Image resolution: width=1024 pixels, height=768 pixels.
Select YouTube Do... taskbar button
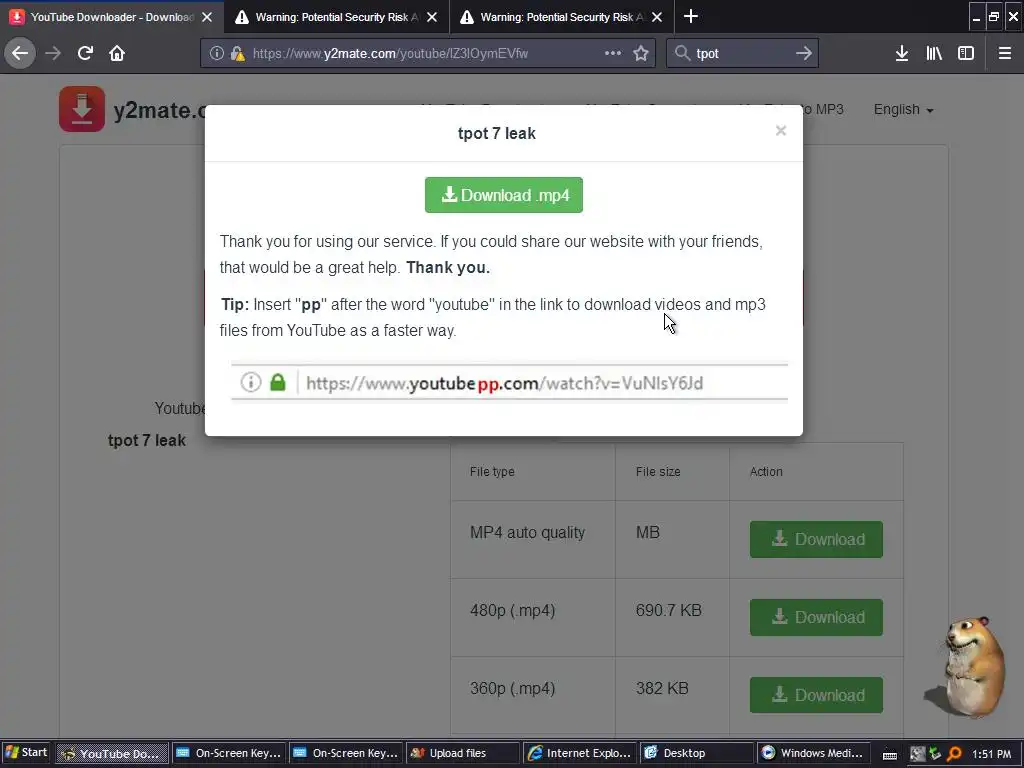(x=112, y=753)
